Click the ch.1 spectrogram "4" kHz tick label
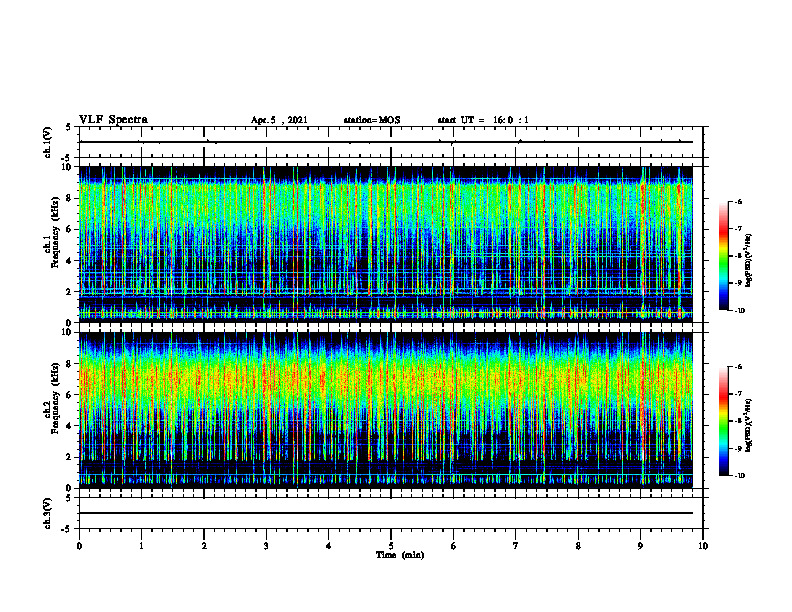792x612 pixels. click(70, 261)
